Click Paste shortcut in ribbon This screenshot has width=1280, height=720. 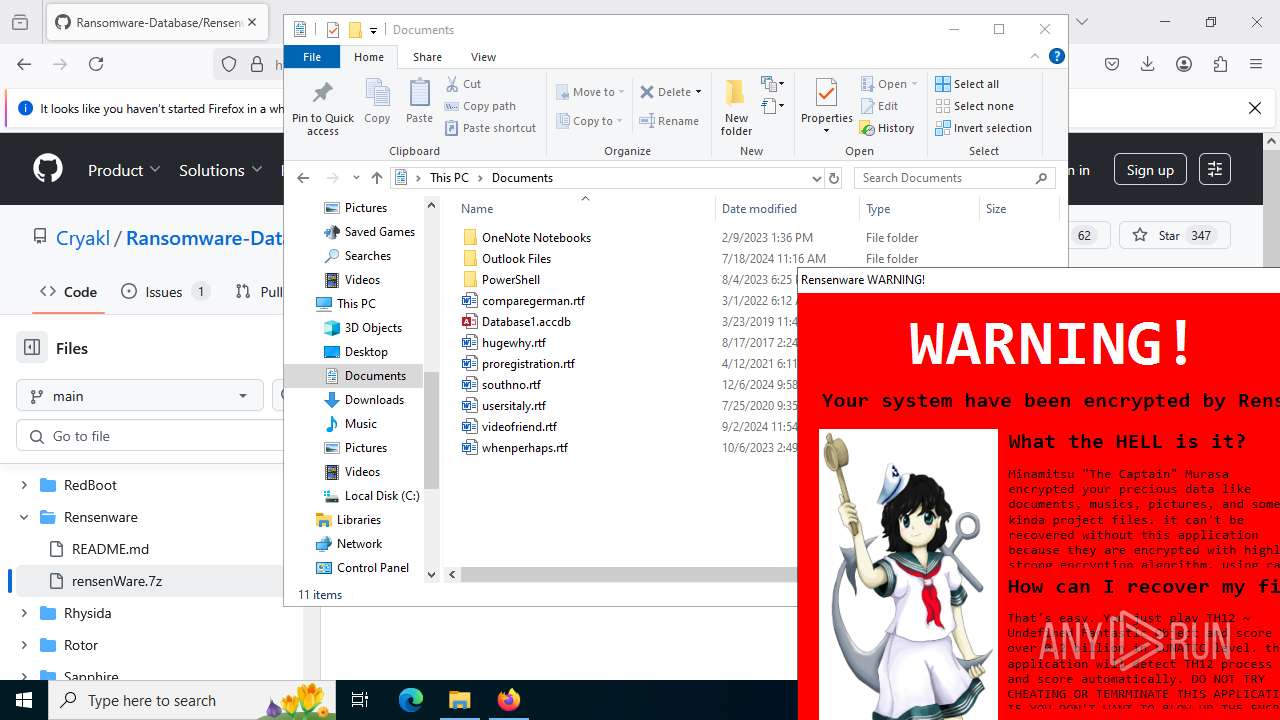click(491, 128)
